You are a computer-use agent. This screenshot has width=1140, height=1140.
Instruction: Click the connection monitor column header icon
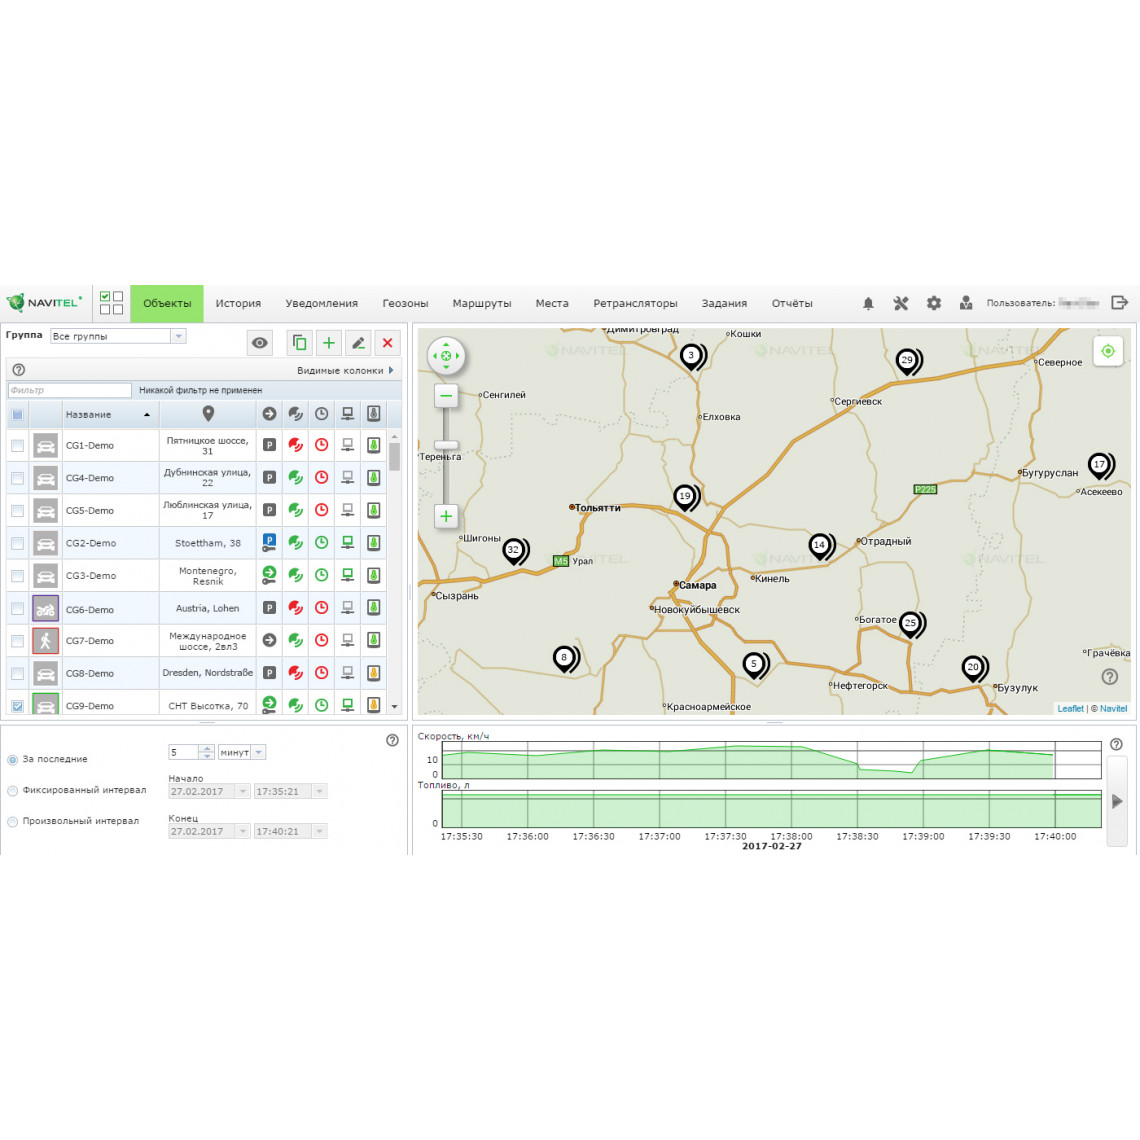[x=348, y=414]
